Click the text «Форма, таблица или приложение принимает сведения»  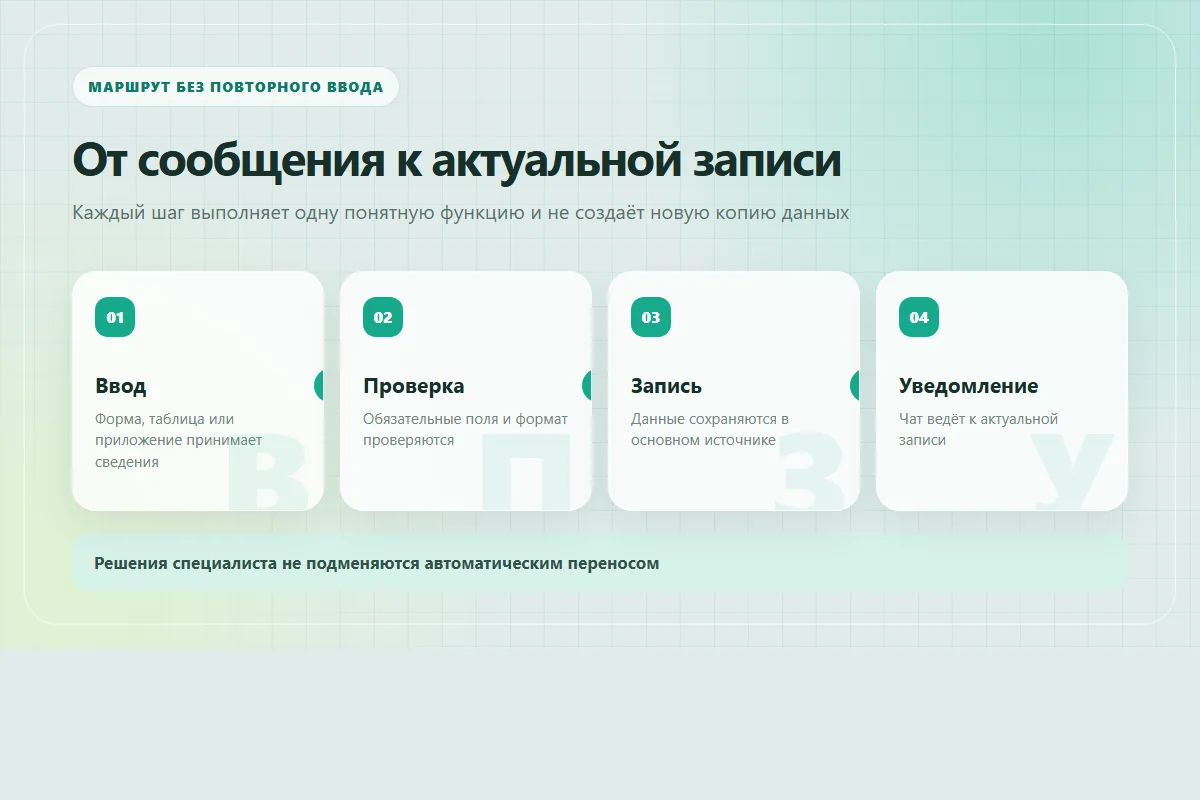click(x=179, y=440)
